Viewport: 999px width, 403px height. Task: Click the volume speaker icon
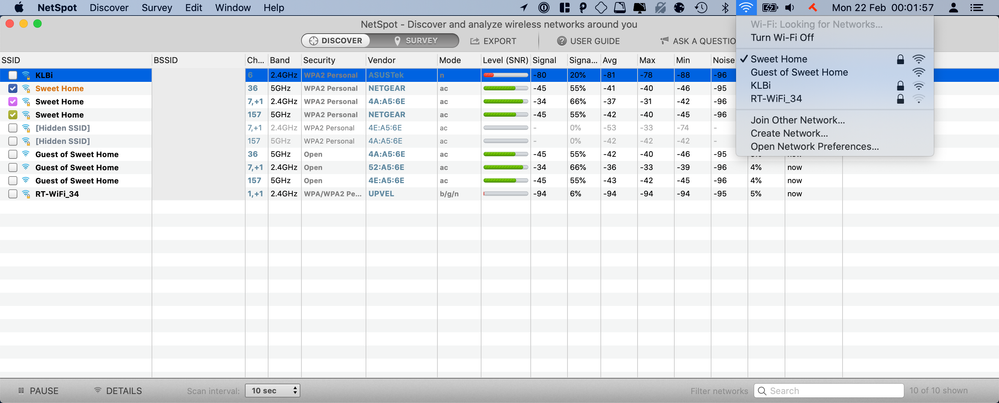click(790, 8)
